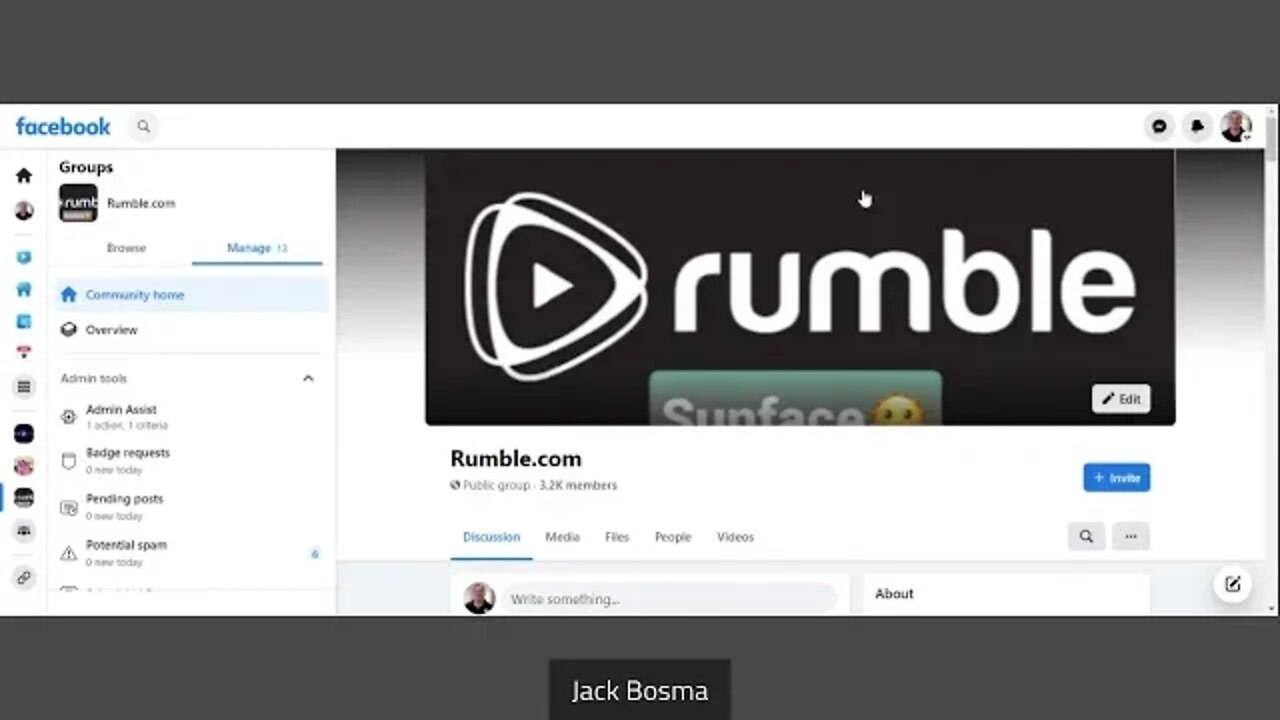Click the Rumble.com group thumbnail in sidebar

pyautogui.click(x=78, y=203)
